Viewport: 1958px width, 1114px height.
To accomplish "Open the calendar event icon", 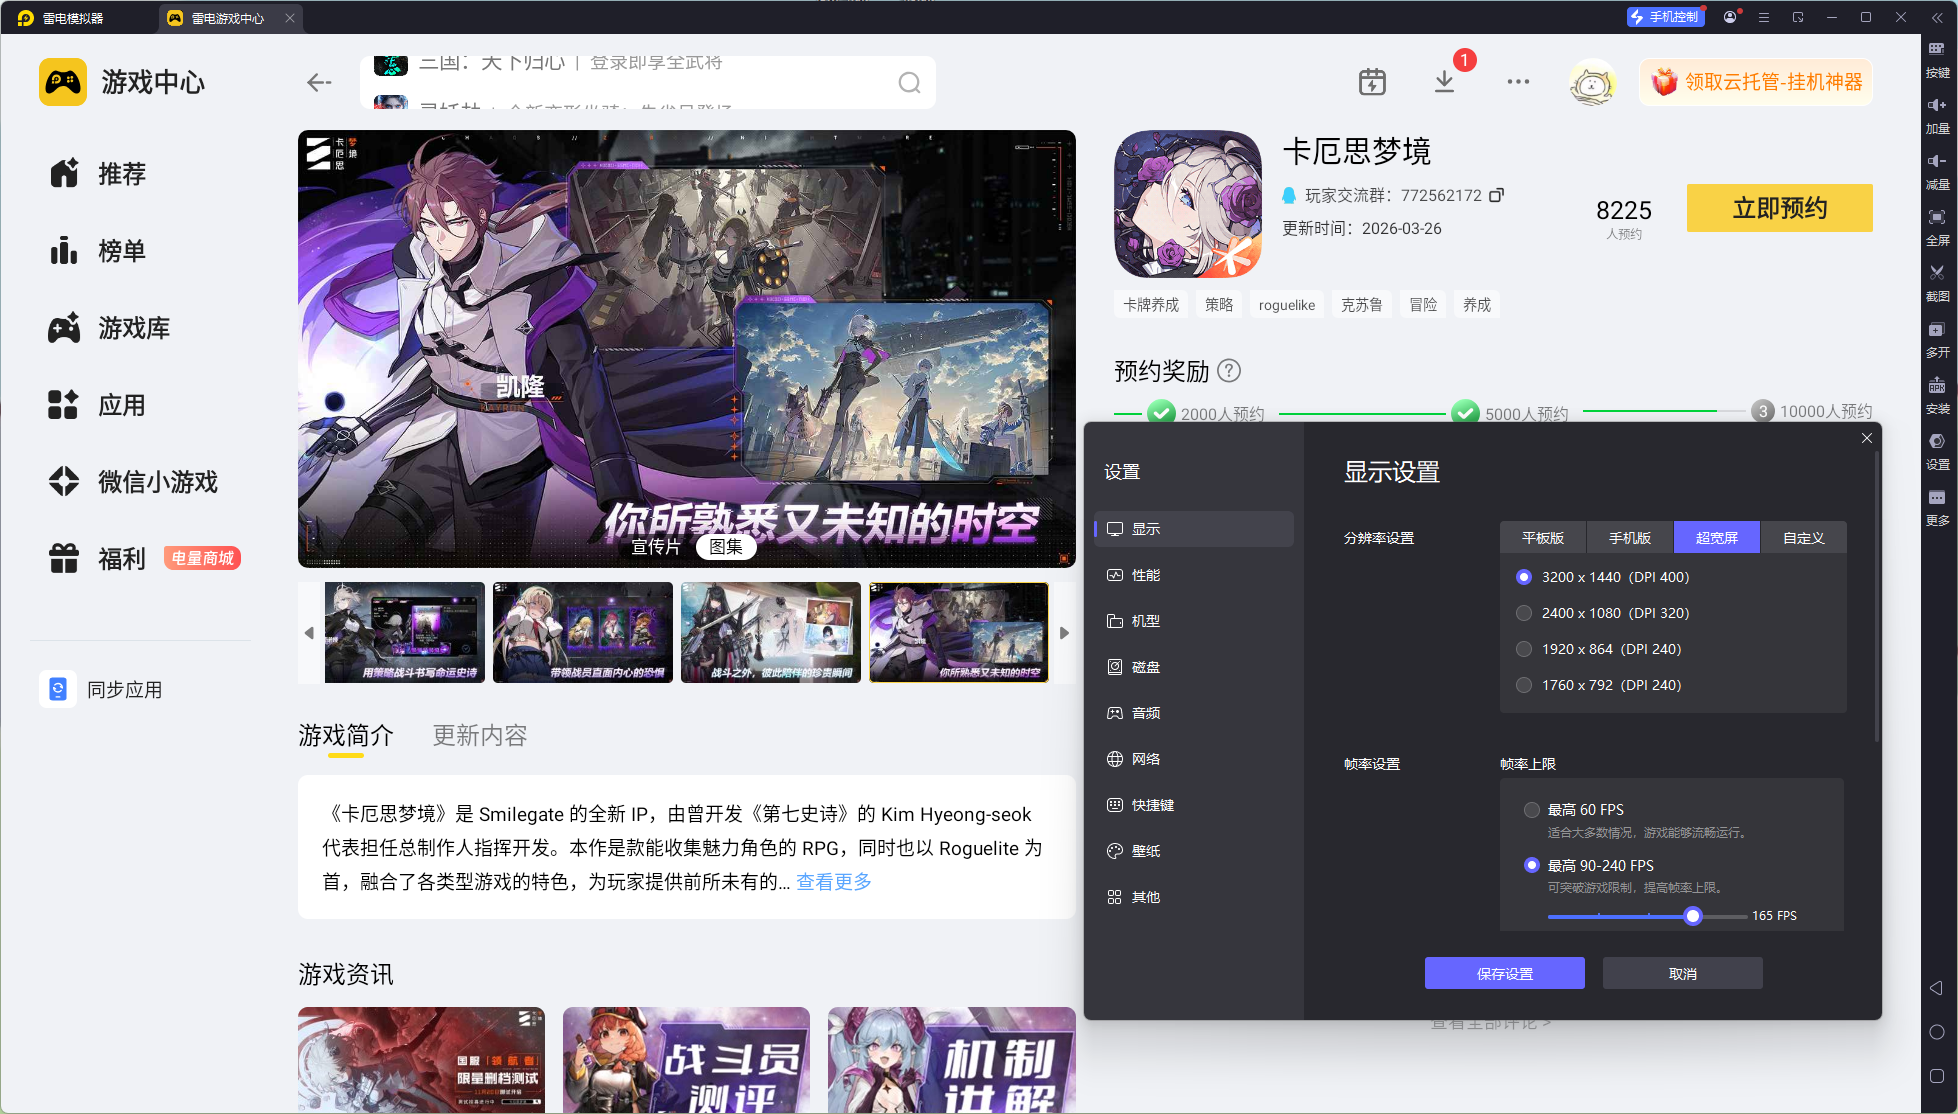I will (x=1372, y=82).
